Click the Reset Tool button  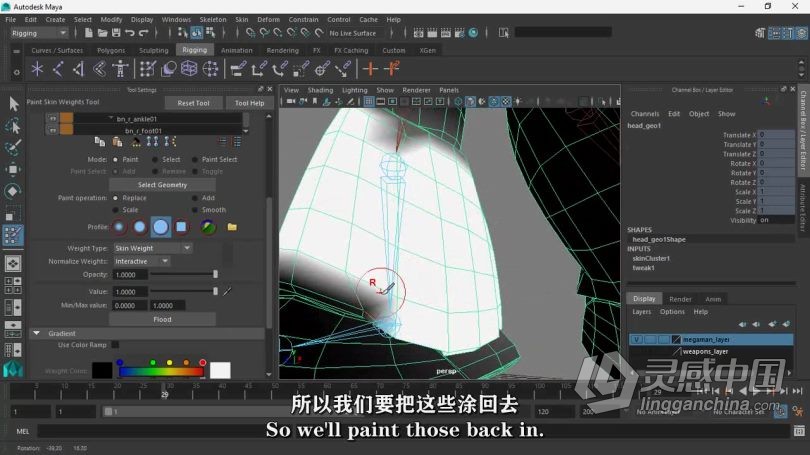(x=193, y=103)
